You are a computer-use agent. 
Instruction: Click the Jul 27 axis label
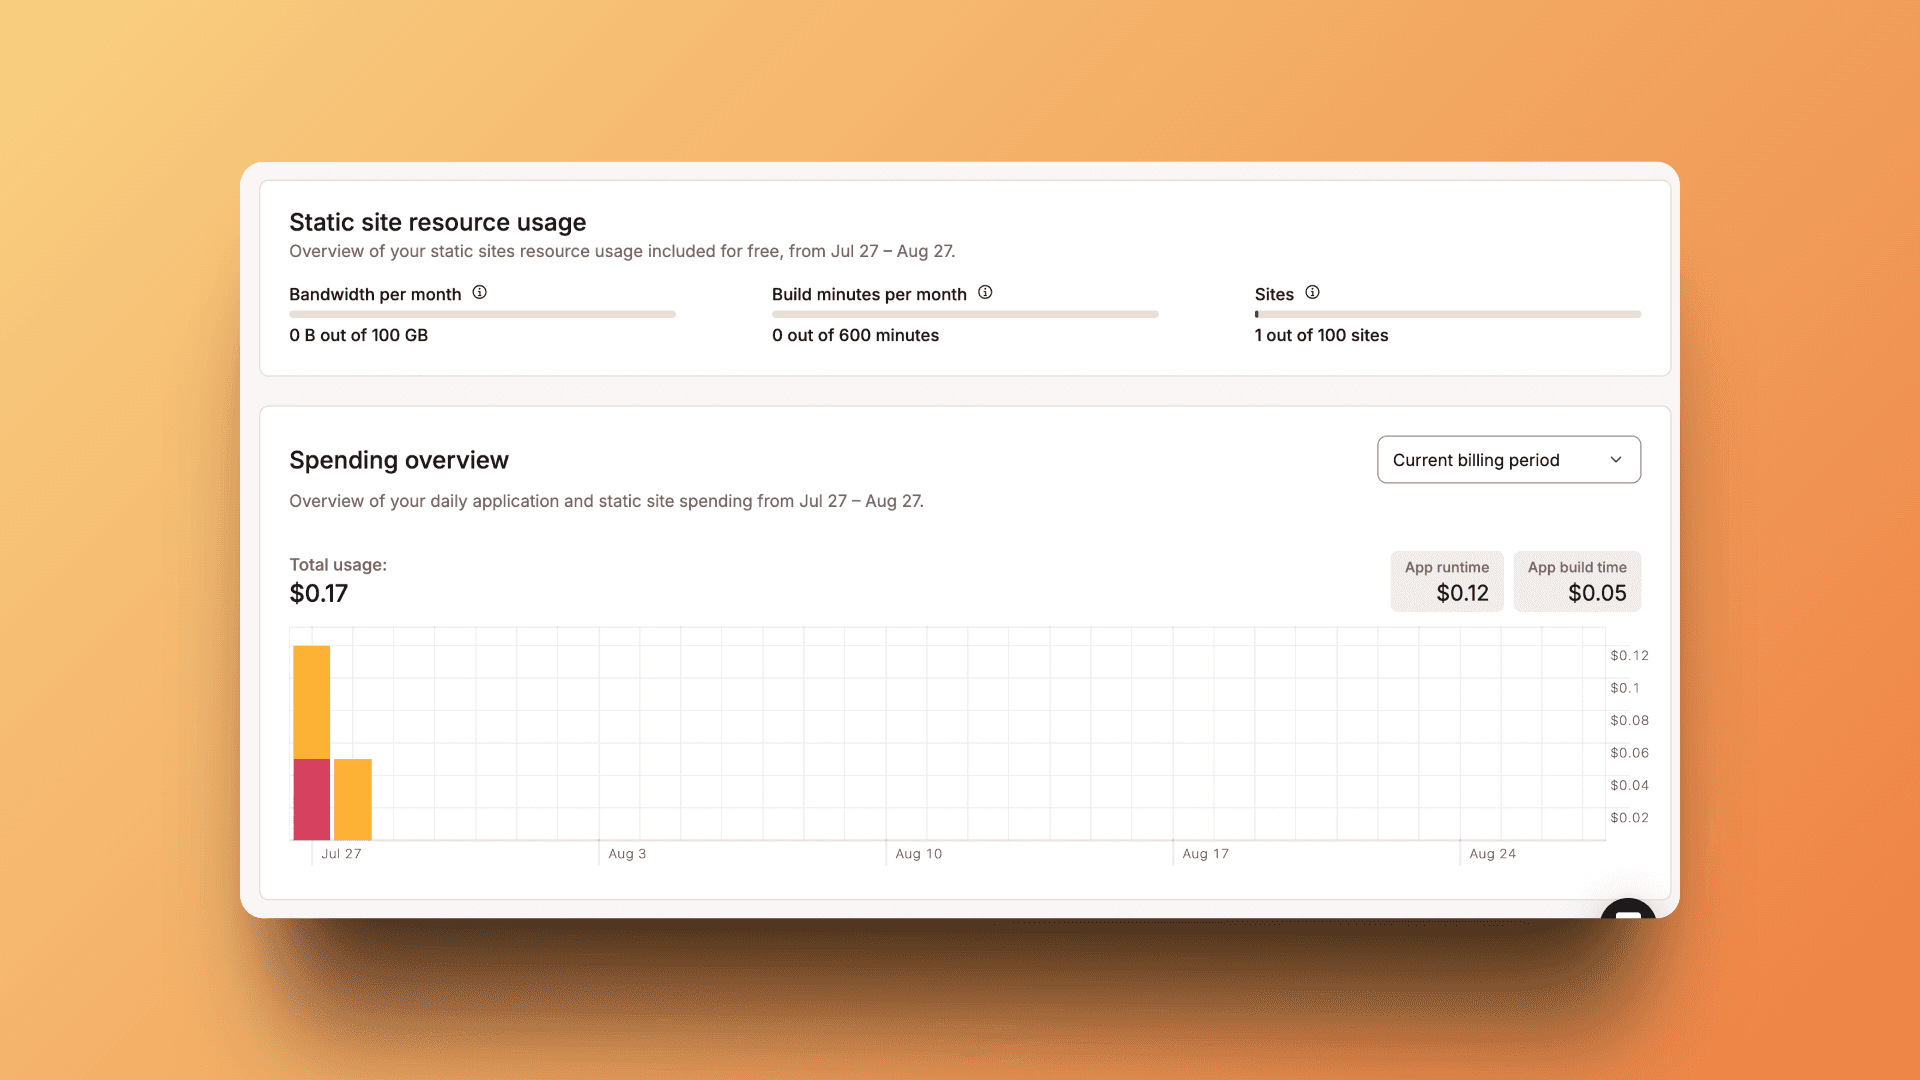click(341, 853)
